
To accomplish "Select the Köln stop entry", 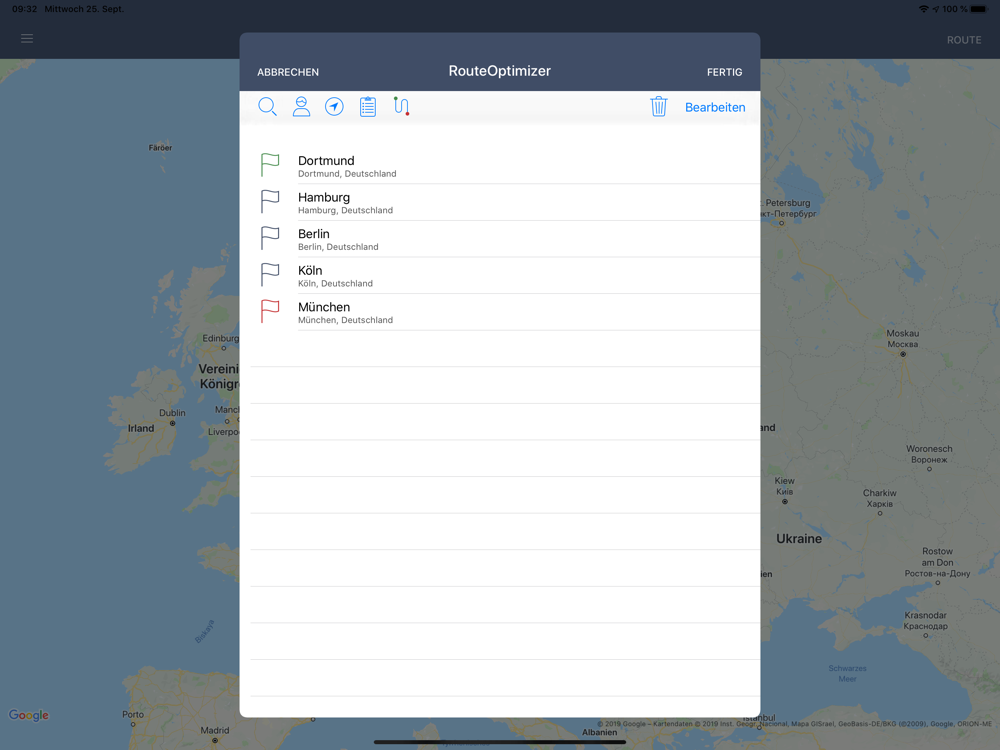I will pos(500,276).
